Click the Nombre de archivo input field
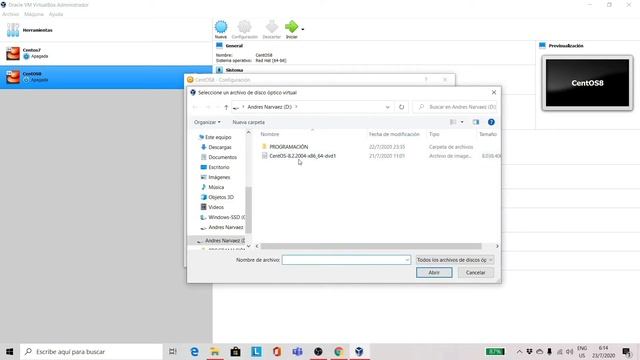The height and width of the screenshot is (360, 640). (346, 260)
